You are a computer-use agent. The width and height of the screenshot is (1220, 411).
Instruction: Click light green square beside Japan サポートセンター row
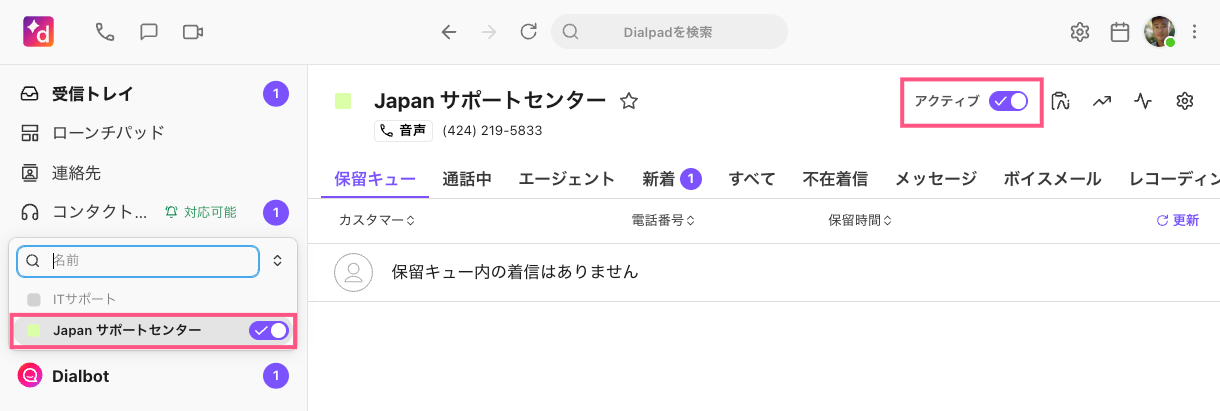click(x=34, y=330)
